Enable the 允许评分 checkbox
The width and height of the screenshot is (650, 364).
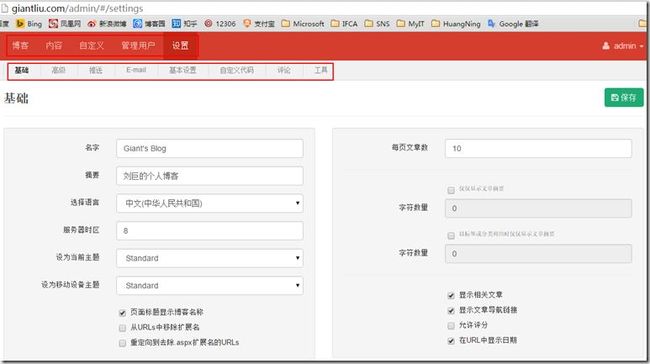click(x=451, y=325)
